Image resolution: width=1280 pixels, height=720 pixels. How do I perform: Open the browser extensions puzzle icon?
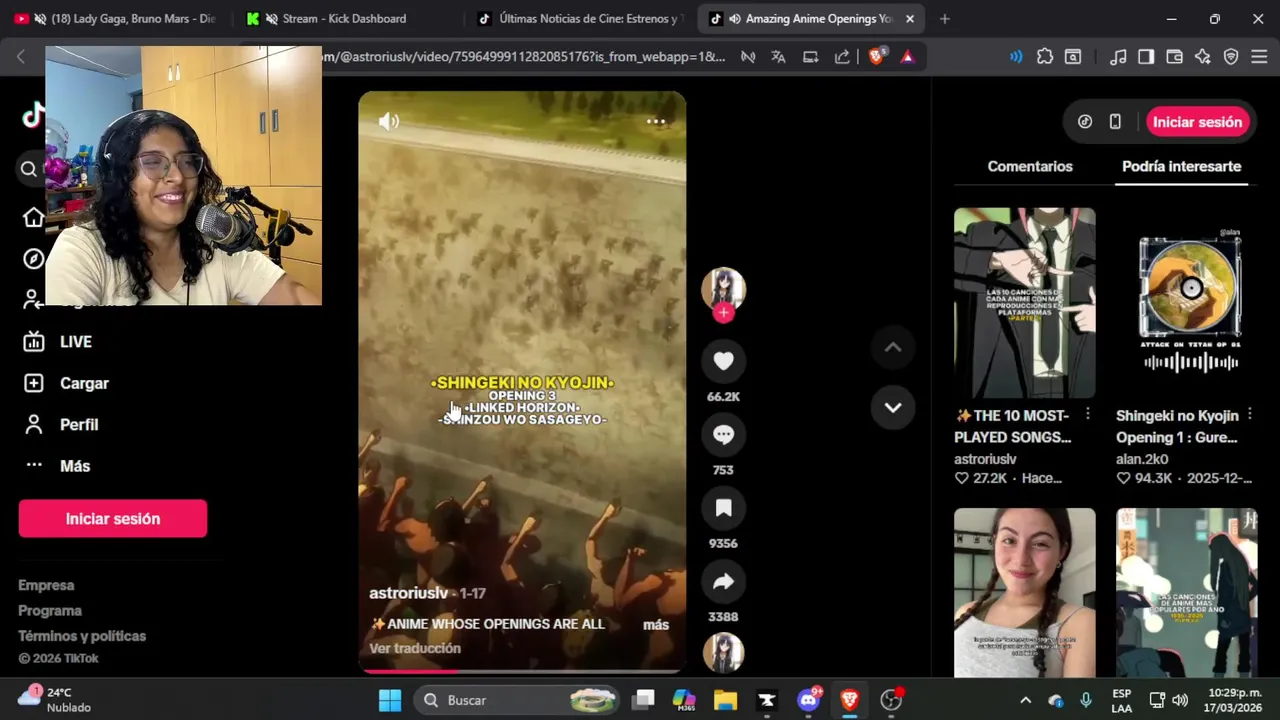coord(1045,57)
